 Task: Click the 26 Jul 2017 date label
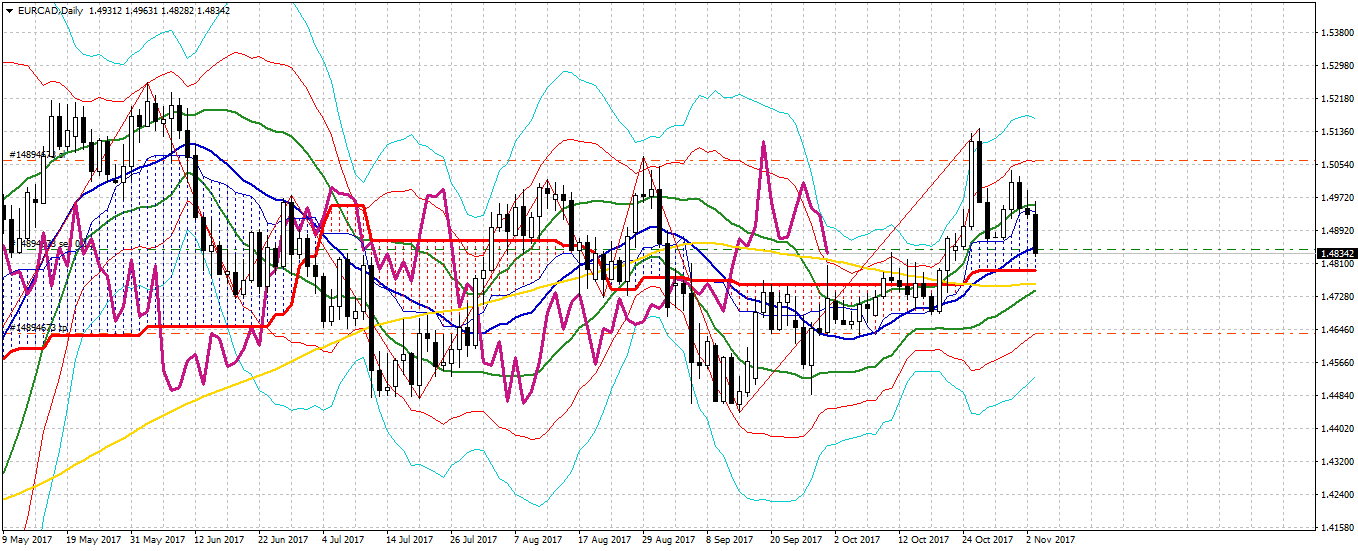475,540
